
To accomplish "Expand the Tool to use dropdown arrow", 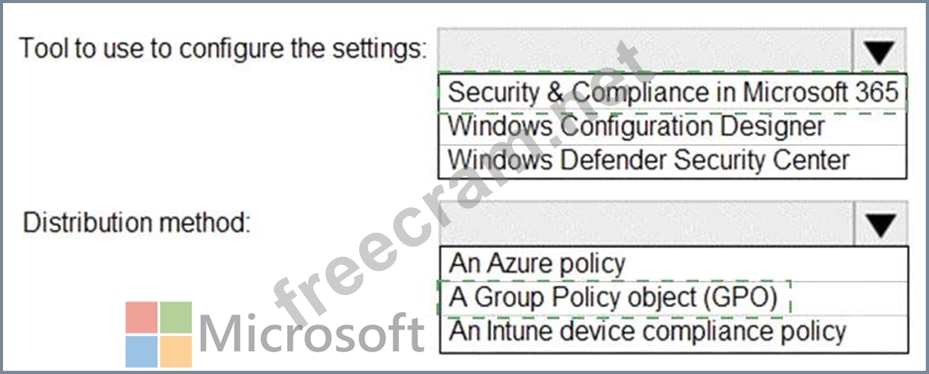I will (x=879, y=51).
